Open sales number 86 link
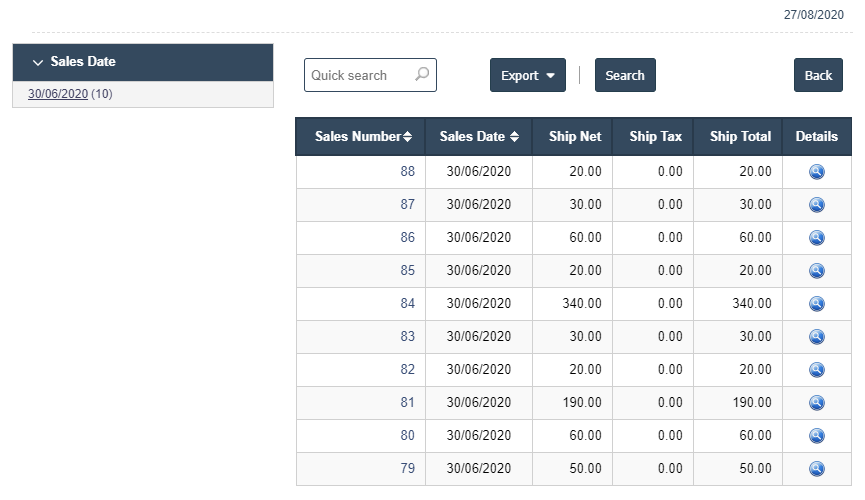 pos(407,237)
